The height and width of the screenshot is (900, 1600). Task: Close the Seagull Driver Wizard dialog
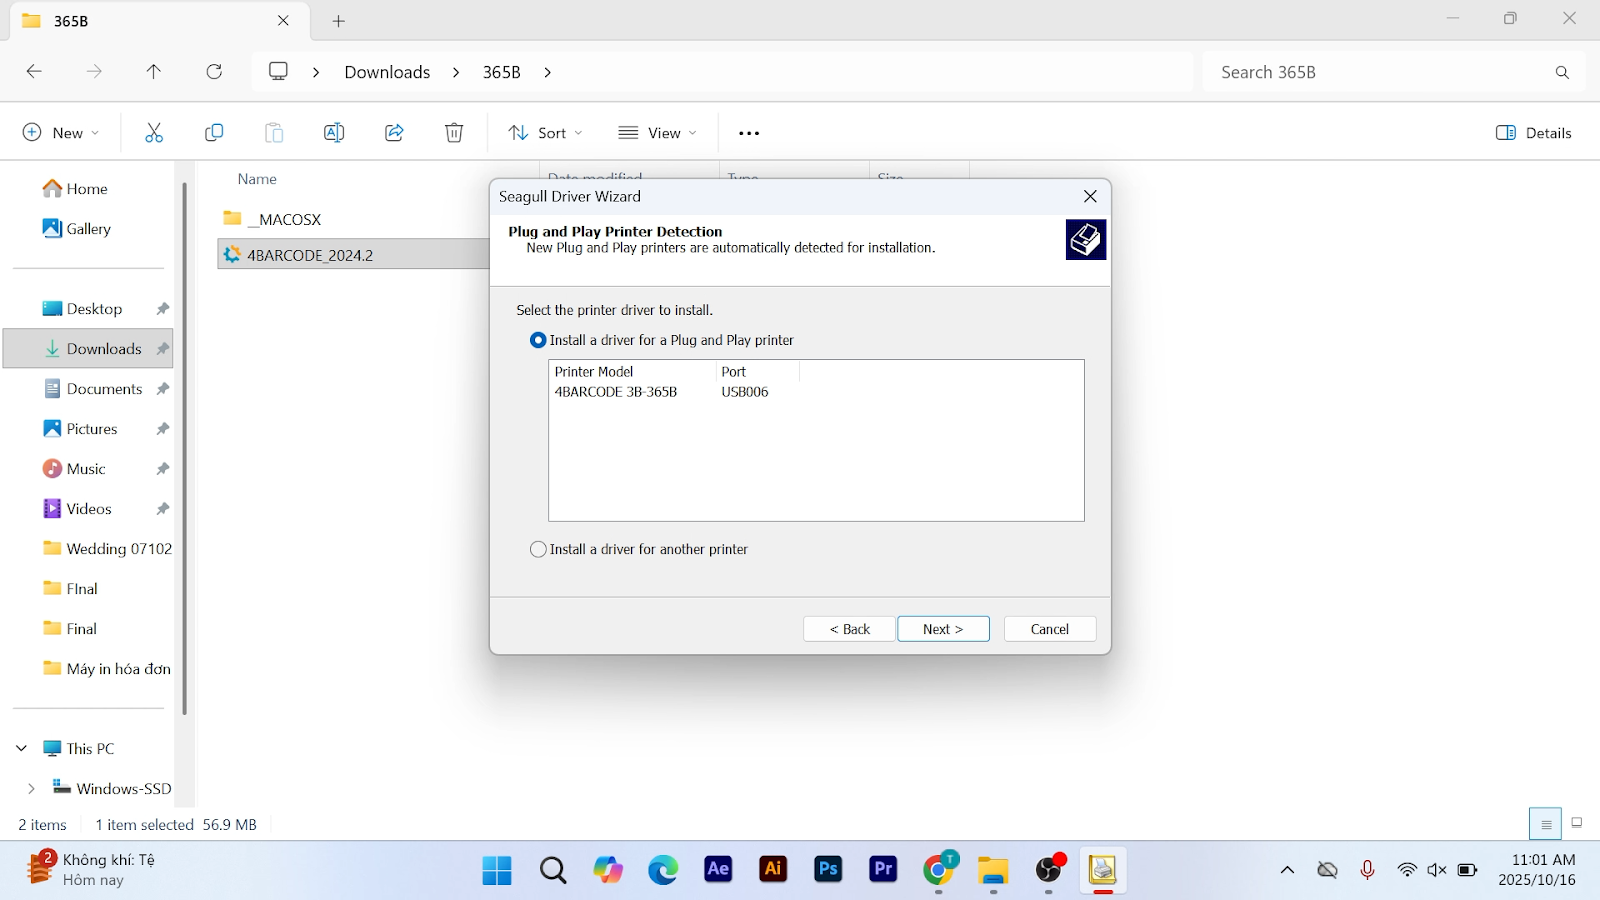1090,197
